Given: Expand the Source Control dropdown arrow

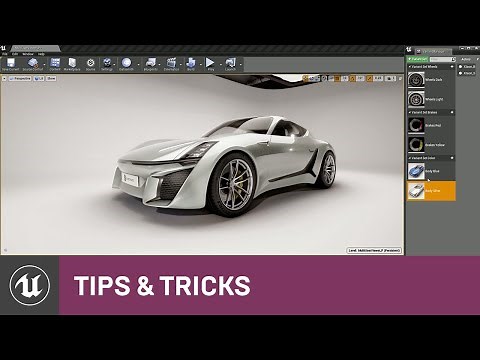Looking at the screenshot, I should (x=45, y=64).
